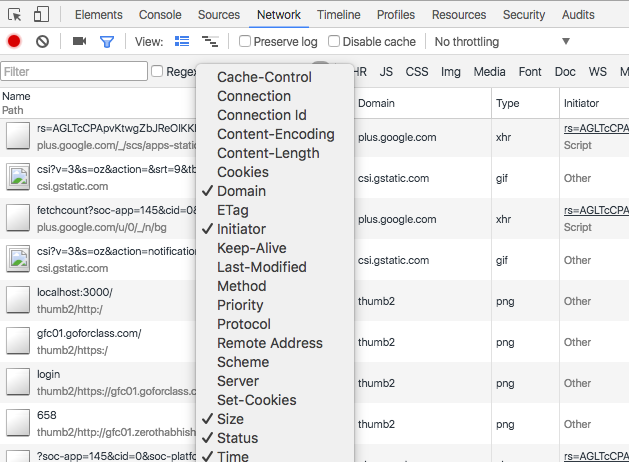The height and width of the screenshot is (462, 629).
Task: Filter requests by Doc type
Action: pyautogui.click(x=565, y=72)
